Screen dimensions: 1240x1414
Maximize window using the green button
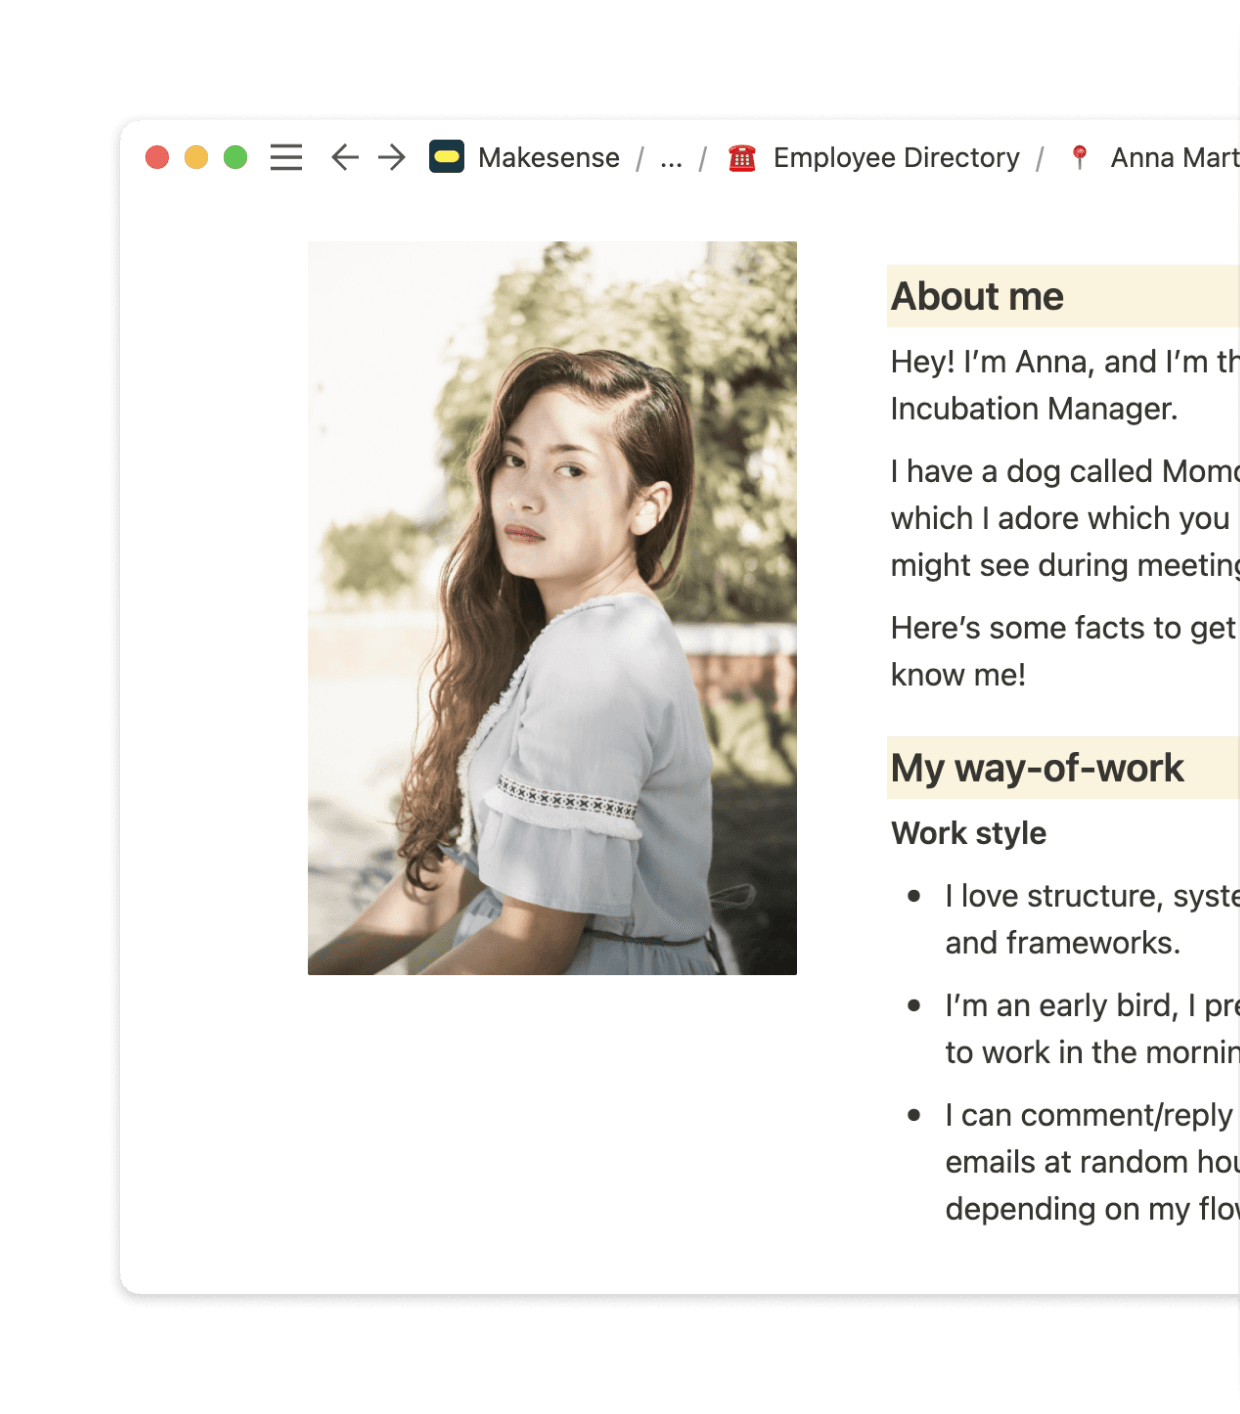click(x=235, y=158)
